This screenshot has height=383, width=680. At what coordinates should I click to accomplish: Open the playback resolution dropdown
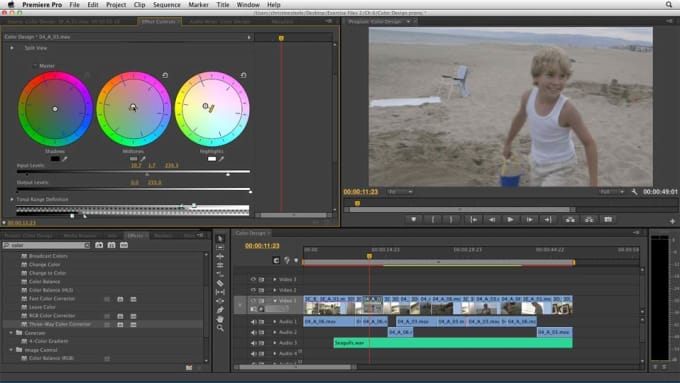pyautogui.click(x=611, y=192)
